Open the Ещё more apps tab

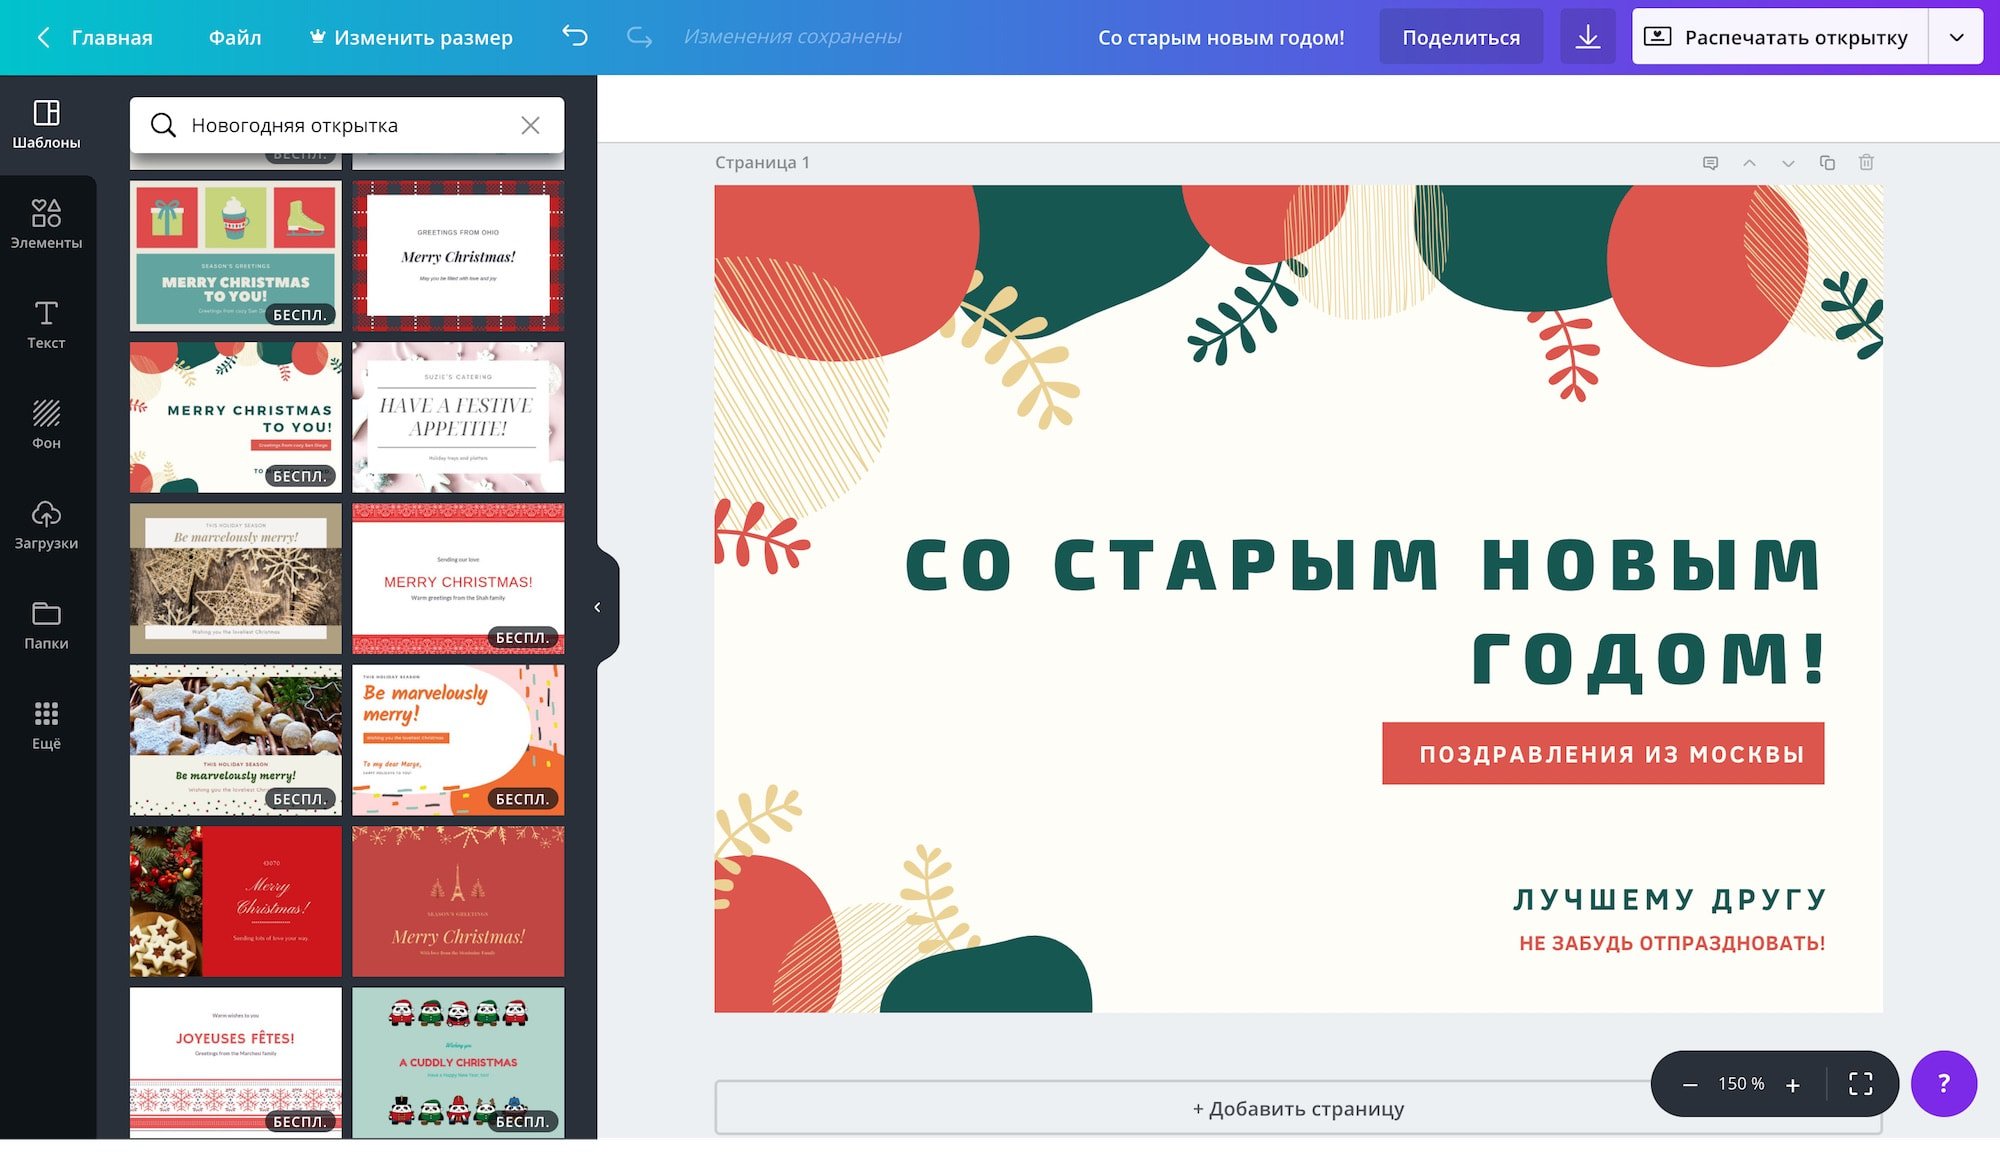click(x=46, y=725)
